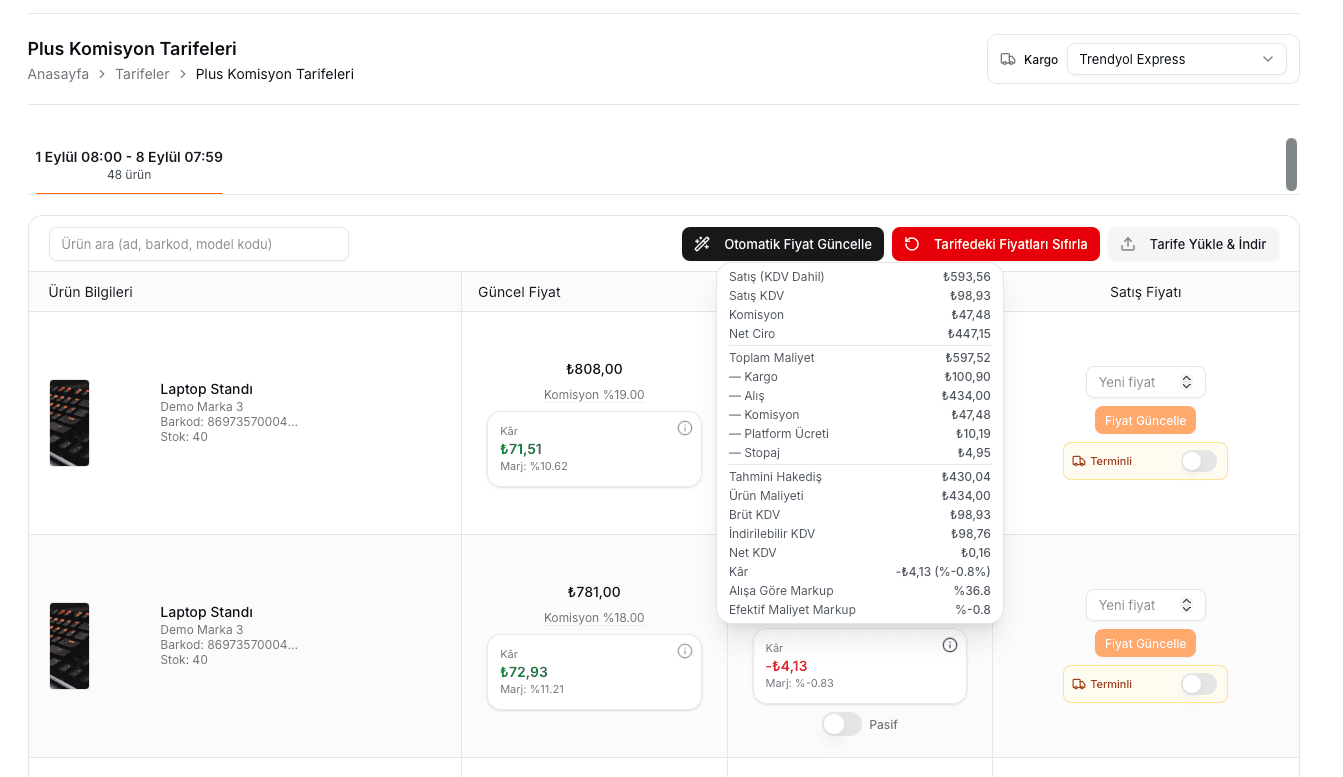
Task: Toggle Terminli switch for first product
Action: (1199, 461)
